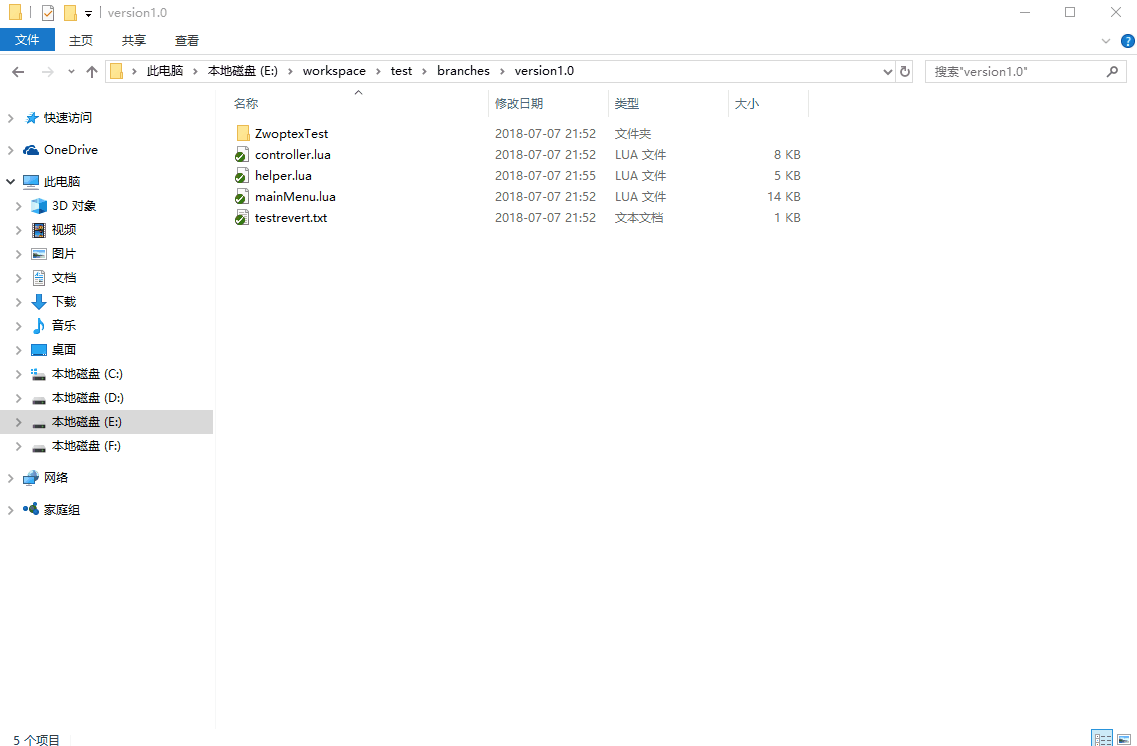Click the Help question mark icon
Image resolution: width=1137 pixels, height=746 pixels.
click(x=1128, y=41)
